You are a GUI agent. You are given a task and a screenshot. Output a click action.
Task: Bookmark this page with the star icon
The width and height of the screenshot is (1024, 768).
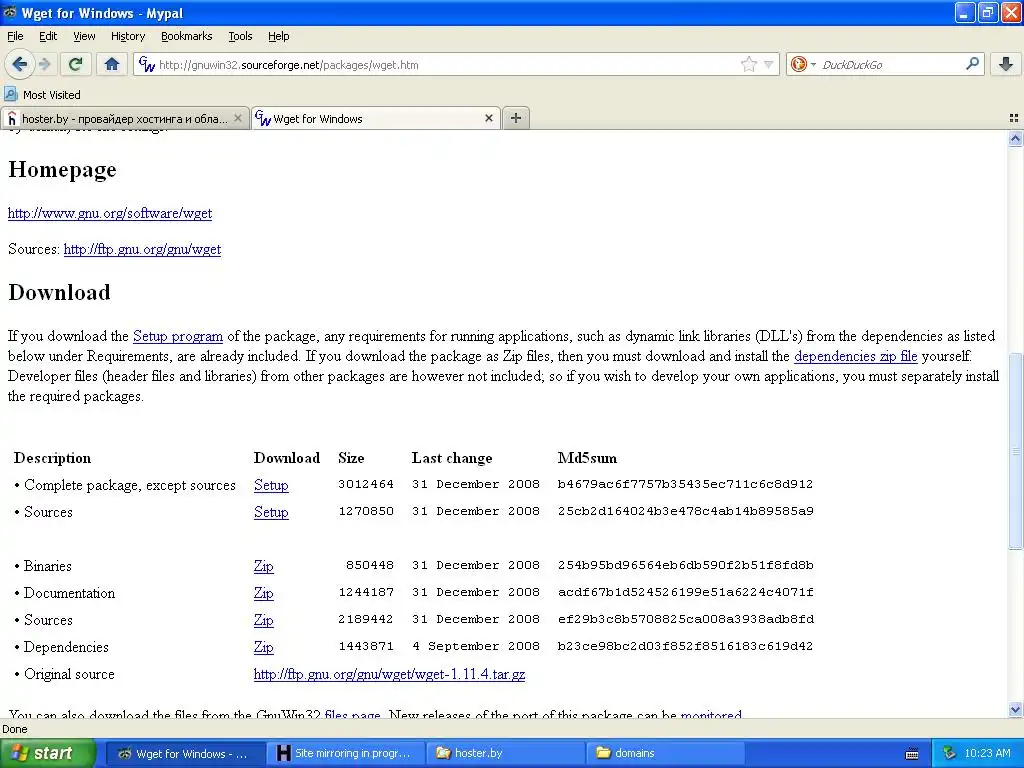[x=748, y=64]
